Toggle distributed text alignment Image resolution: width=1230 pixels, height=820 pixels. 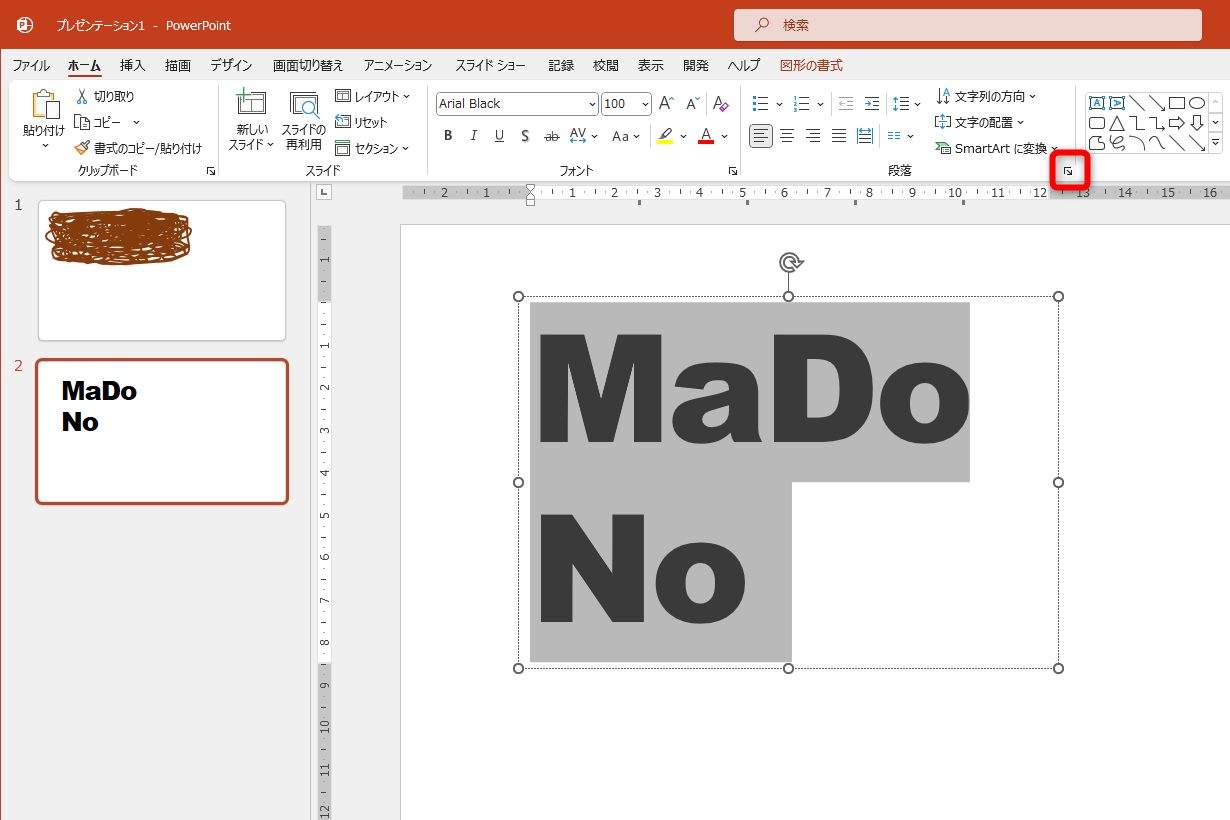[x=865, y=136]
